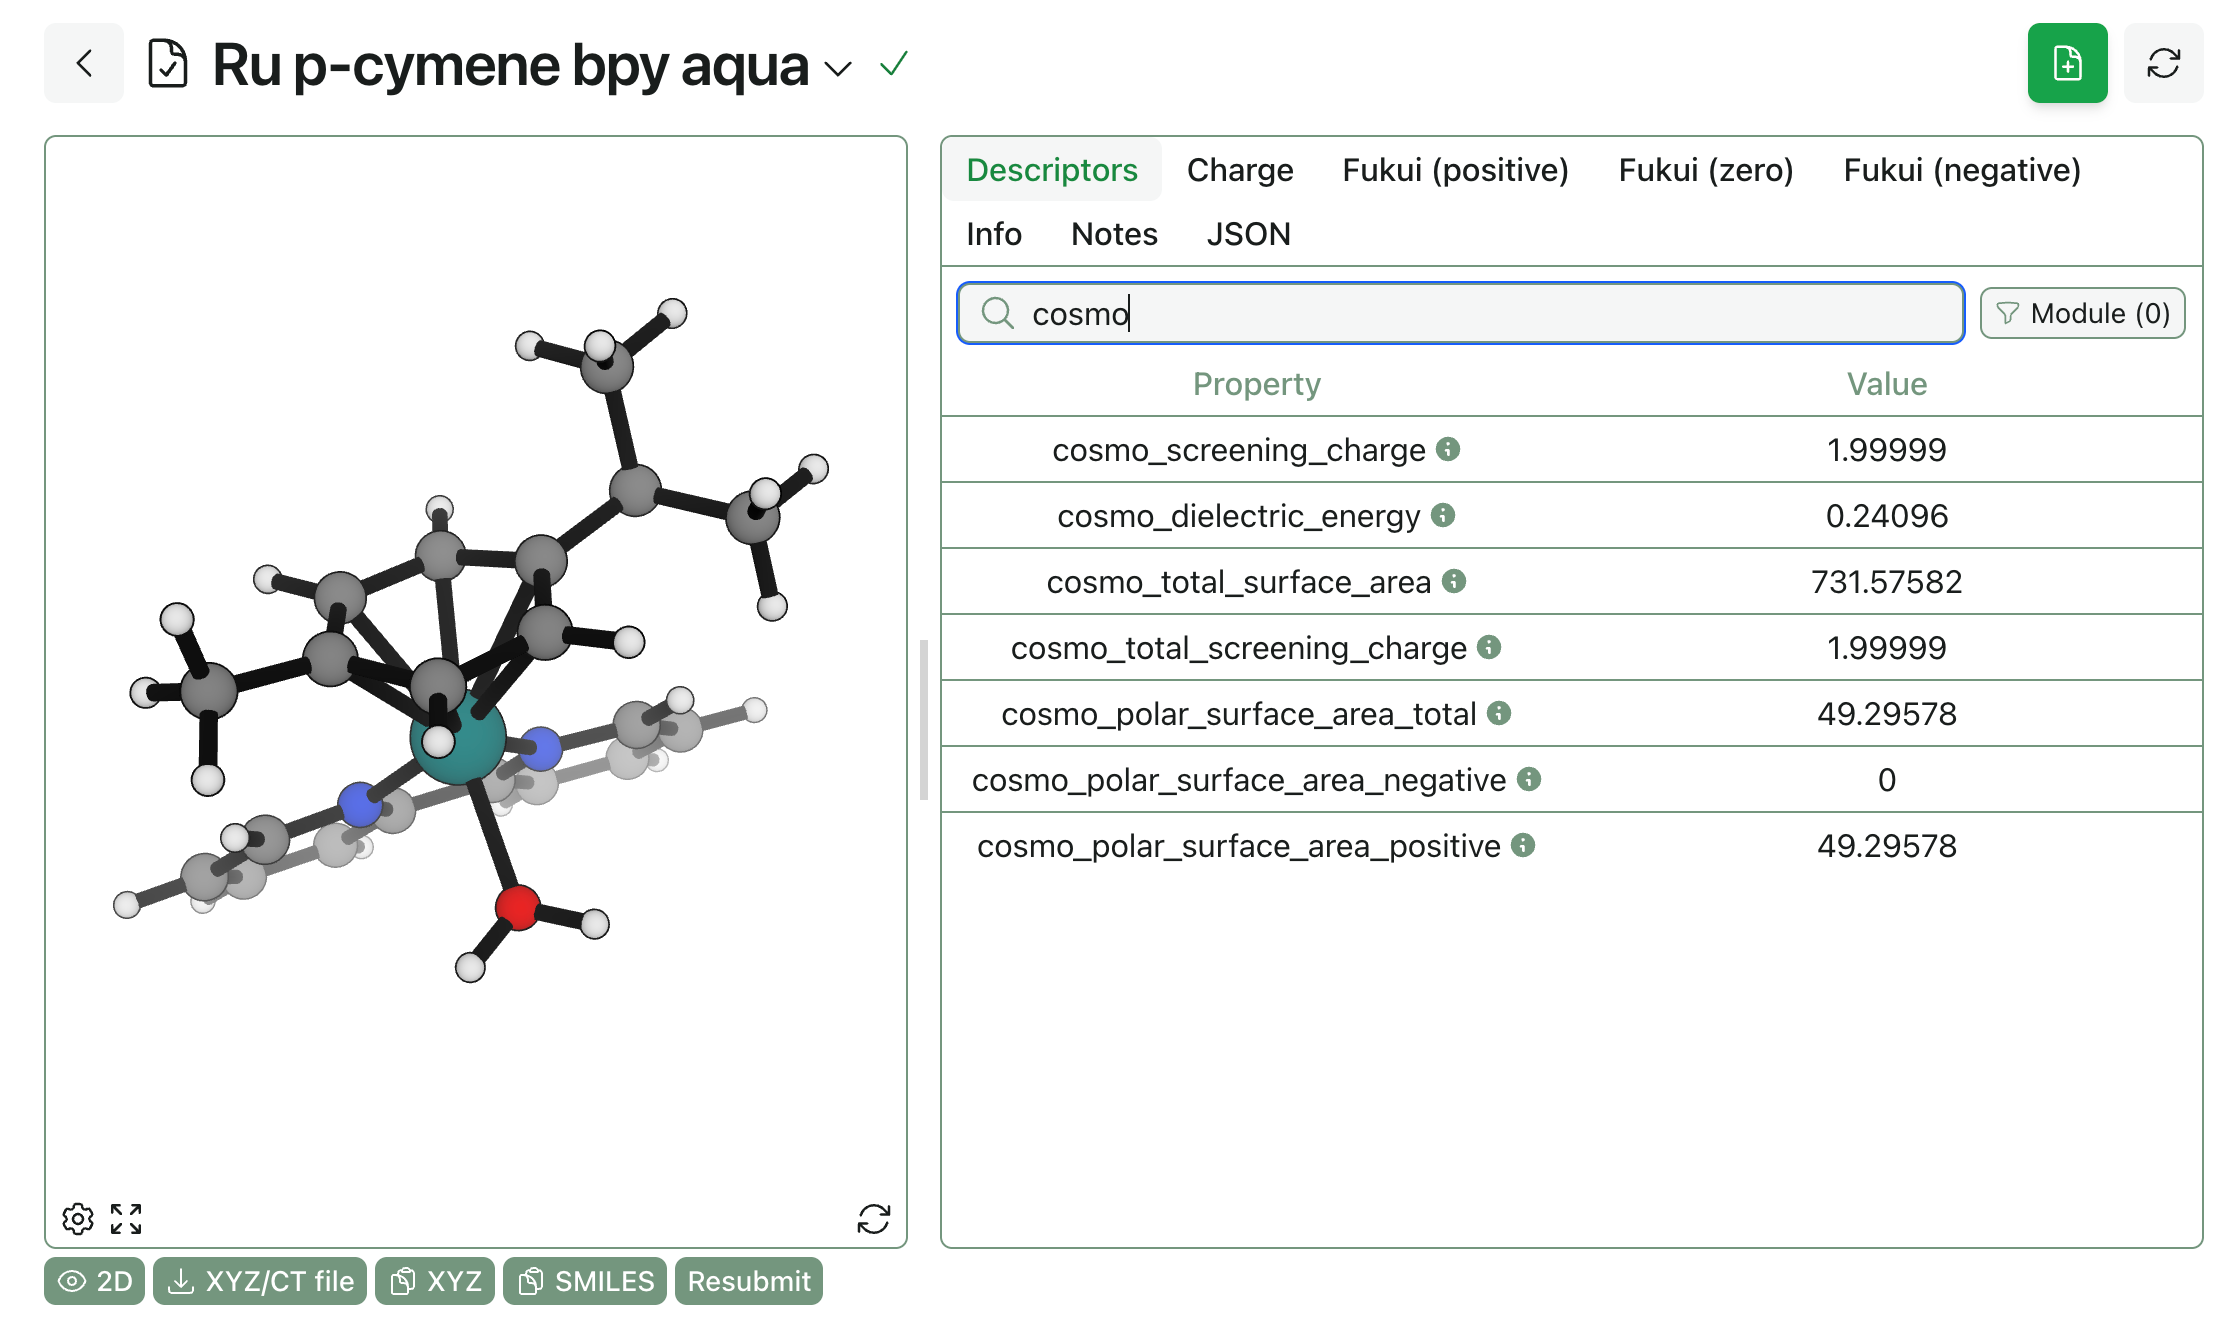
Task: Click the top-right refresh icon
Action: [x=2163, y=64]
